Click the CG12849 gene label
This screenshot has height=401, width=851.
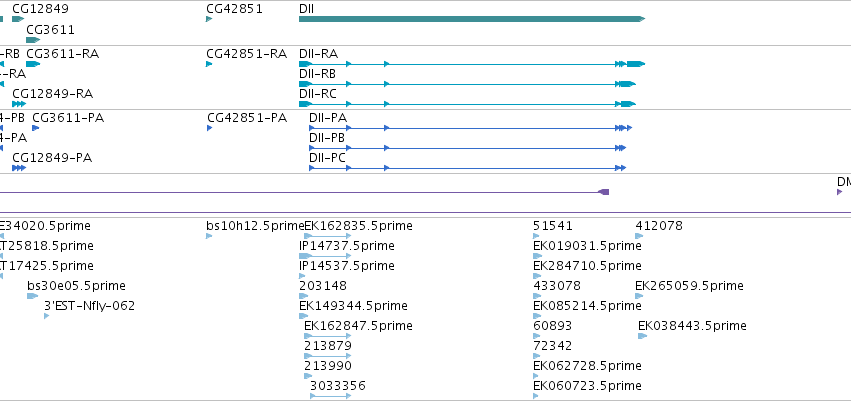tap(40, 9)
